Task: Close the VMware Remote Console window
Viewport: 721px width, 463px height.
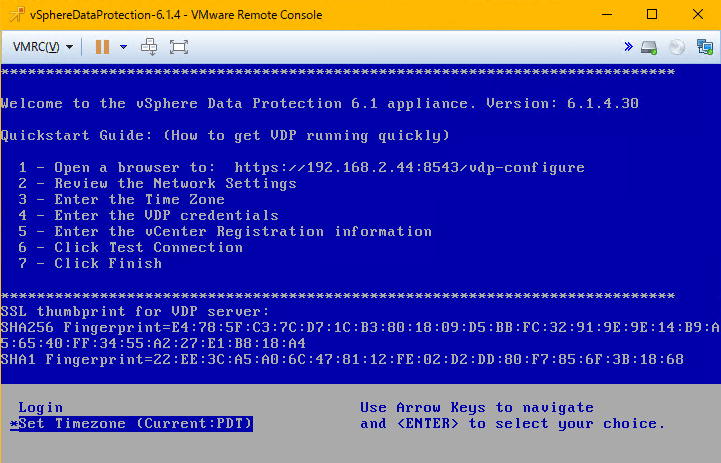Action: coord(698,15)
